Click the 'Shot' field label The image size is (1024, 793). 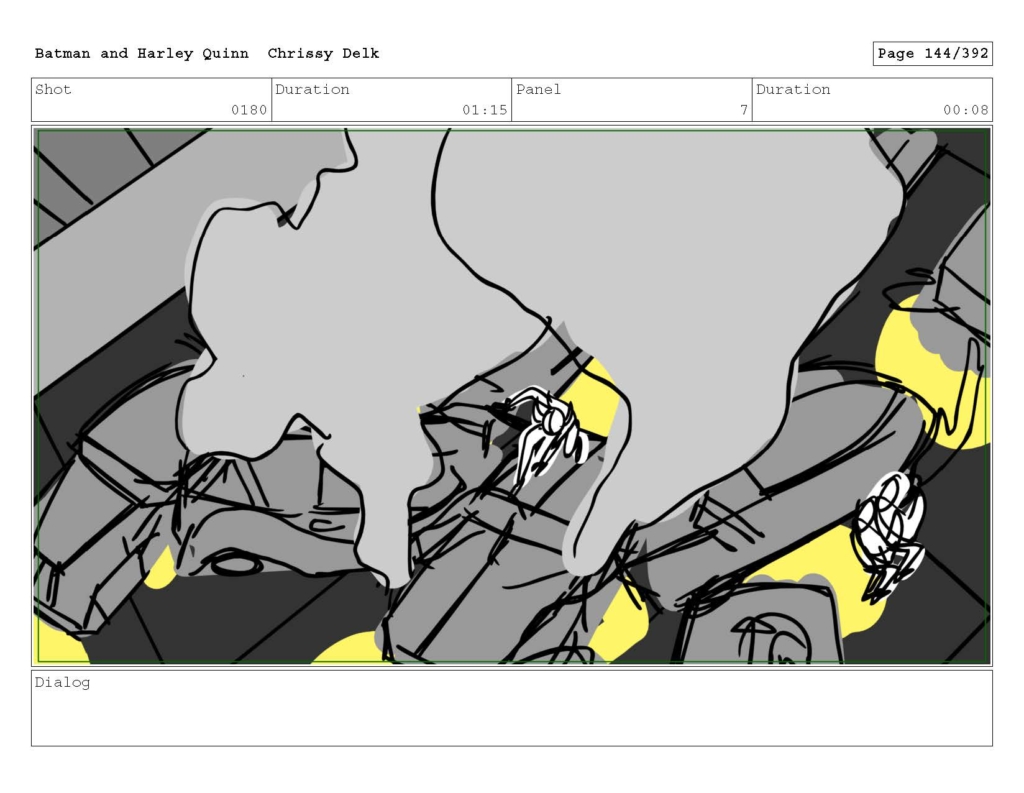click(53, 89)
